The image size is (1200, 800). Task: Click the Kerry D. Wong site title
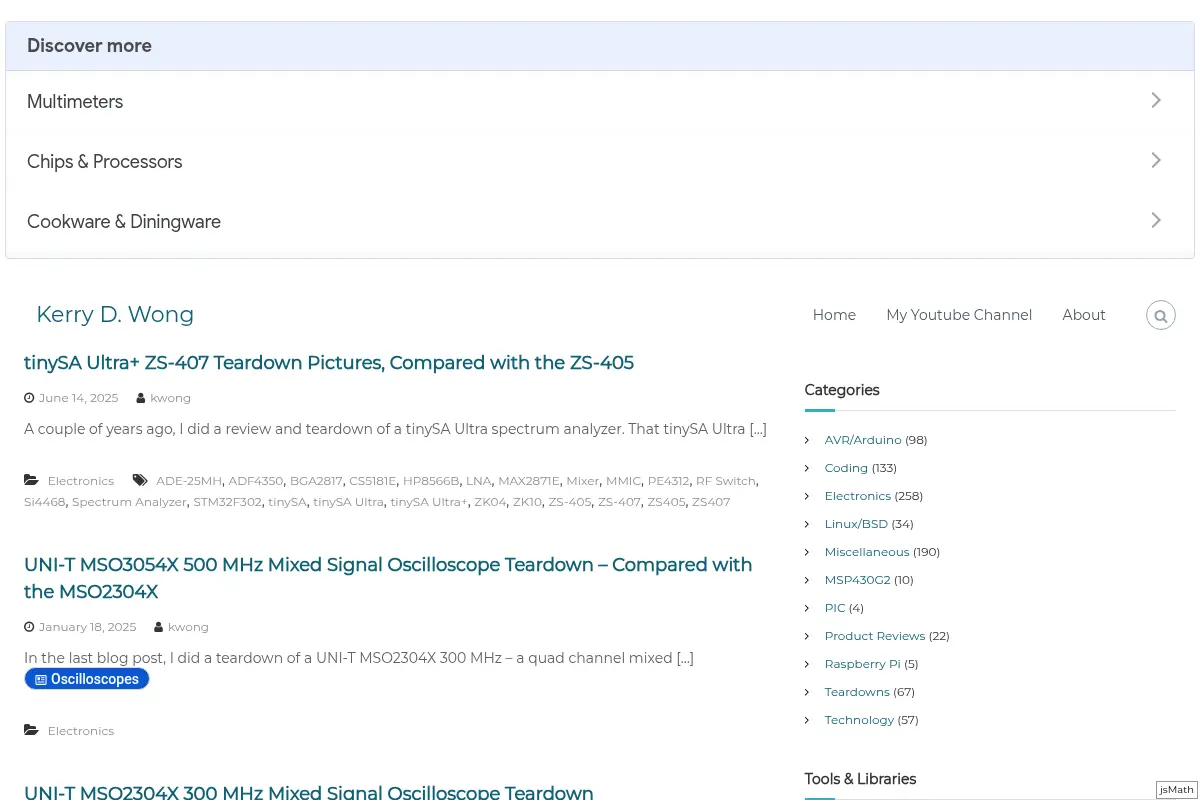tap(115, 315)
